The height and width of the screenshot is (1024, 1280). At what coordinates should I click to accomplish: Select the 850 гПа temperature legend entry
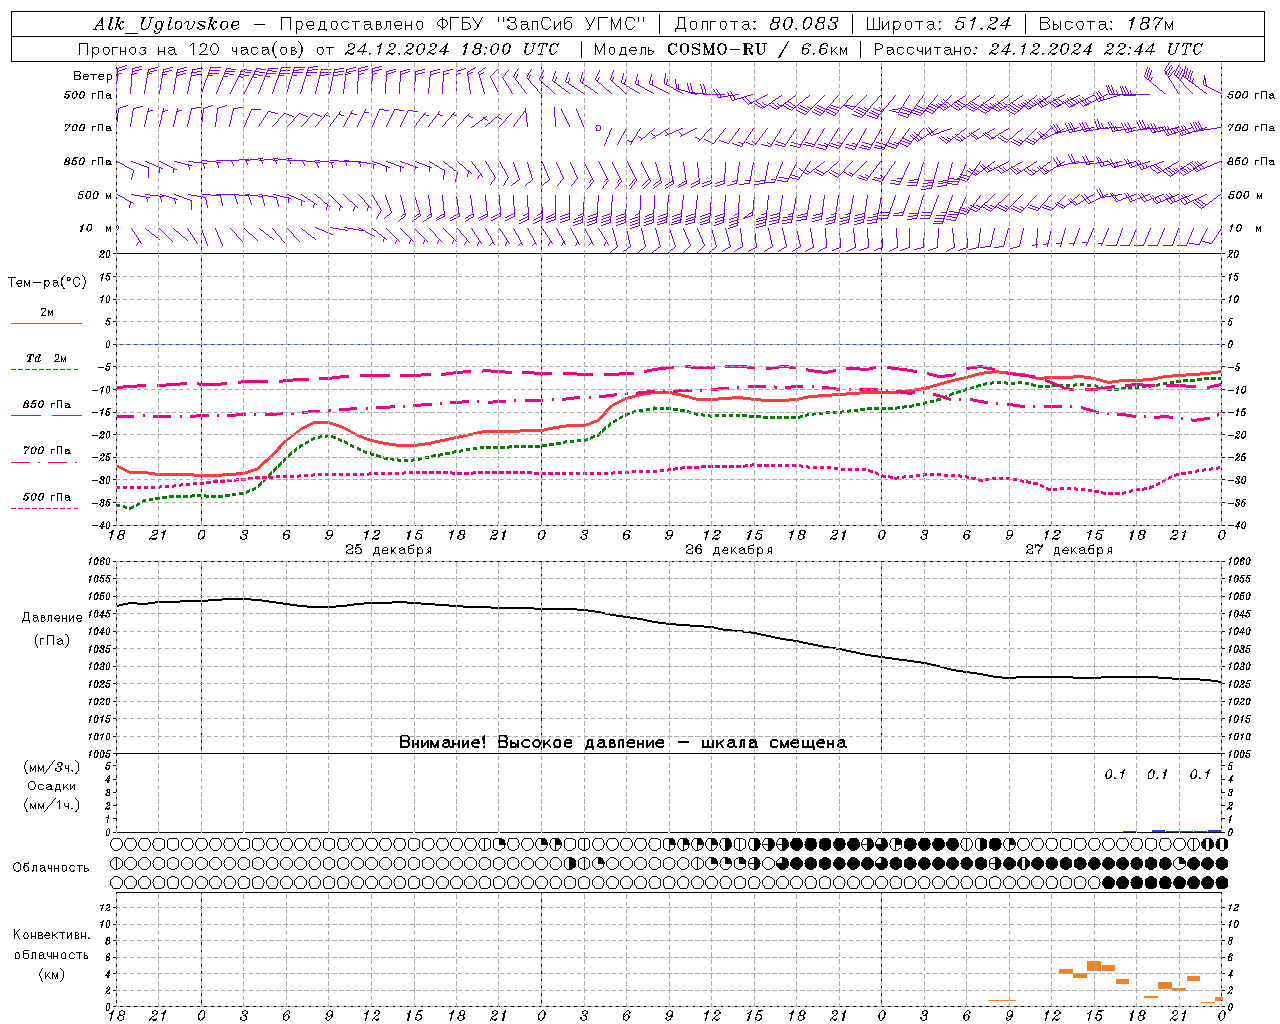[47, 405]
